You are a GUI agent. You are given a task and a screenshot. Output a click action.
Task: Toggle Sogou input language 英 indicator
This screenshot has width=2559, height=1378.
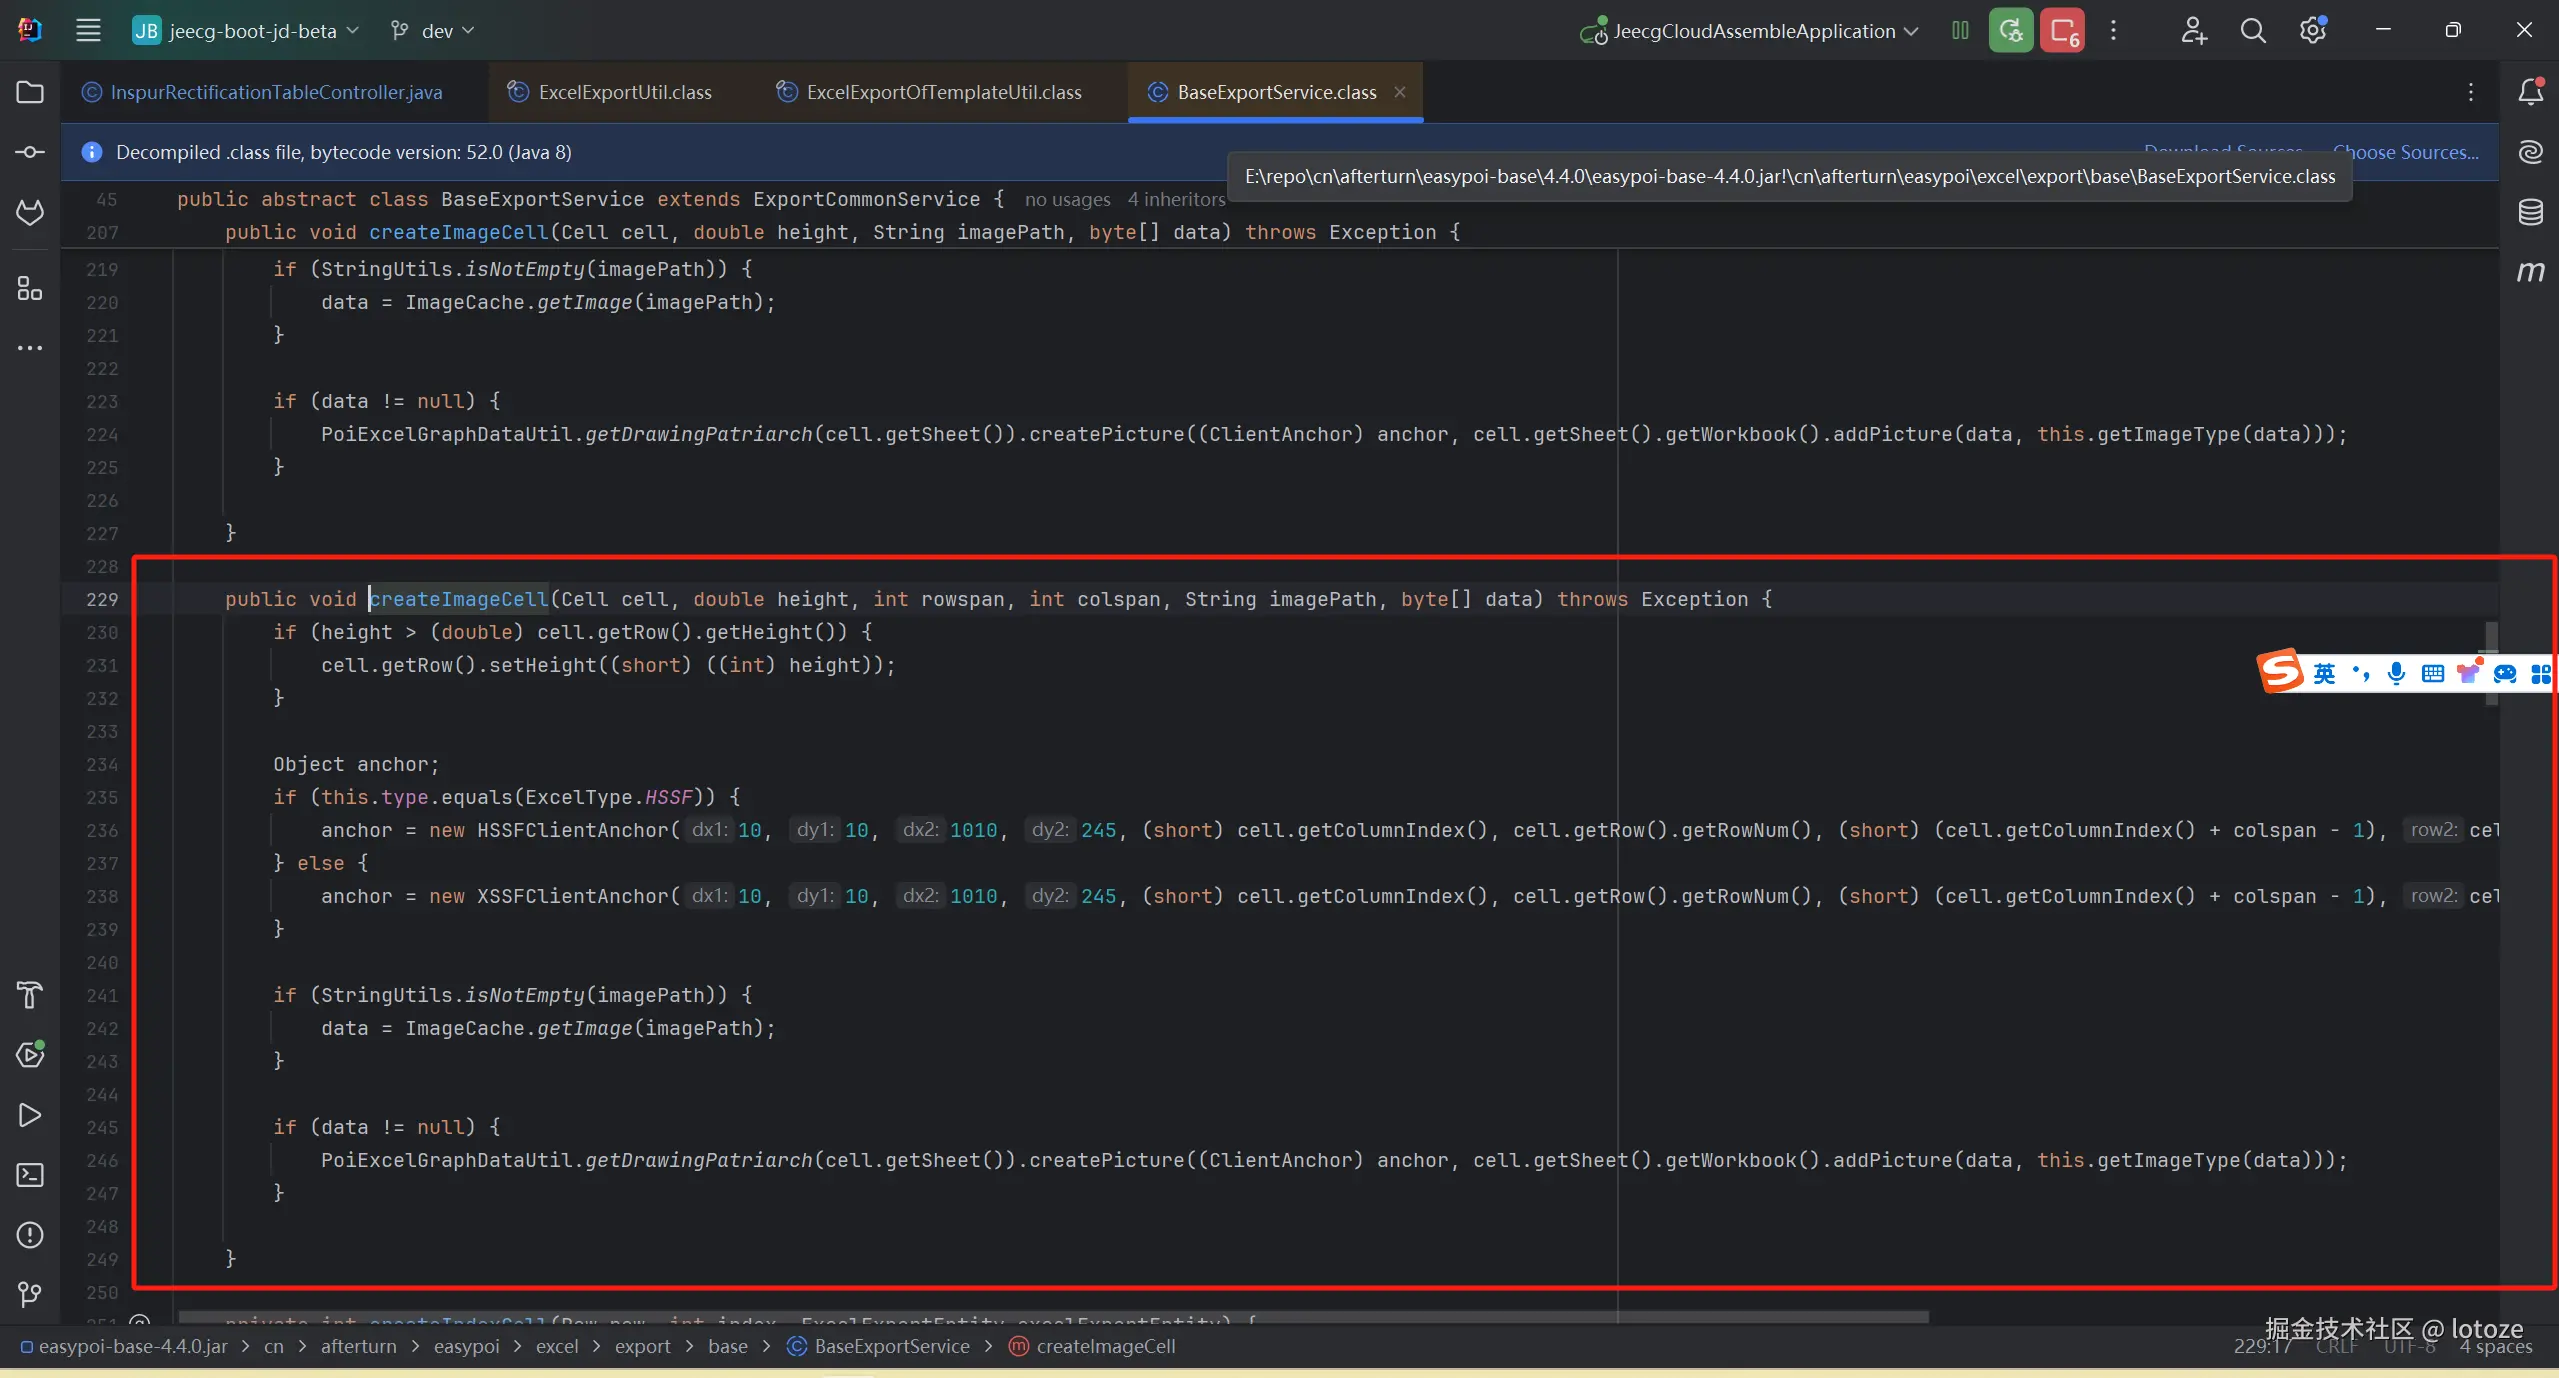(x=2324, y=673)
